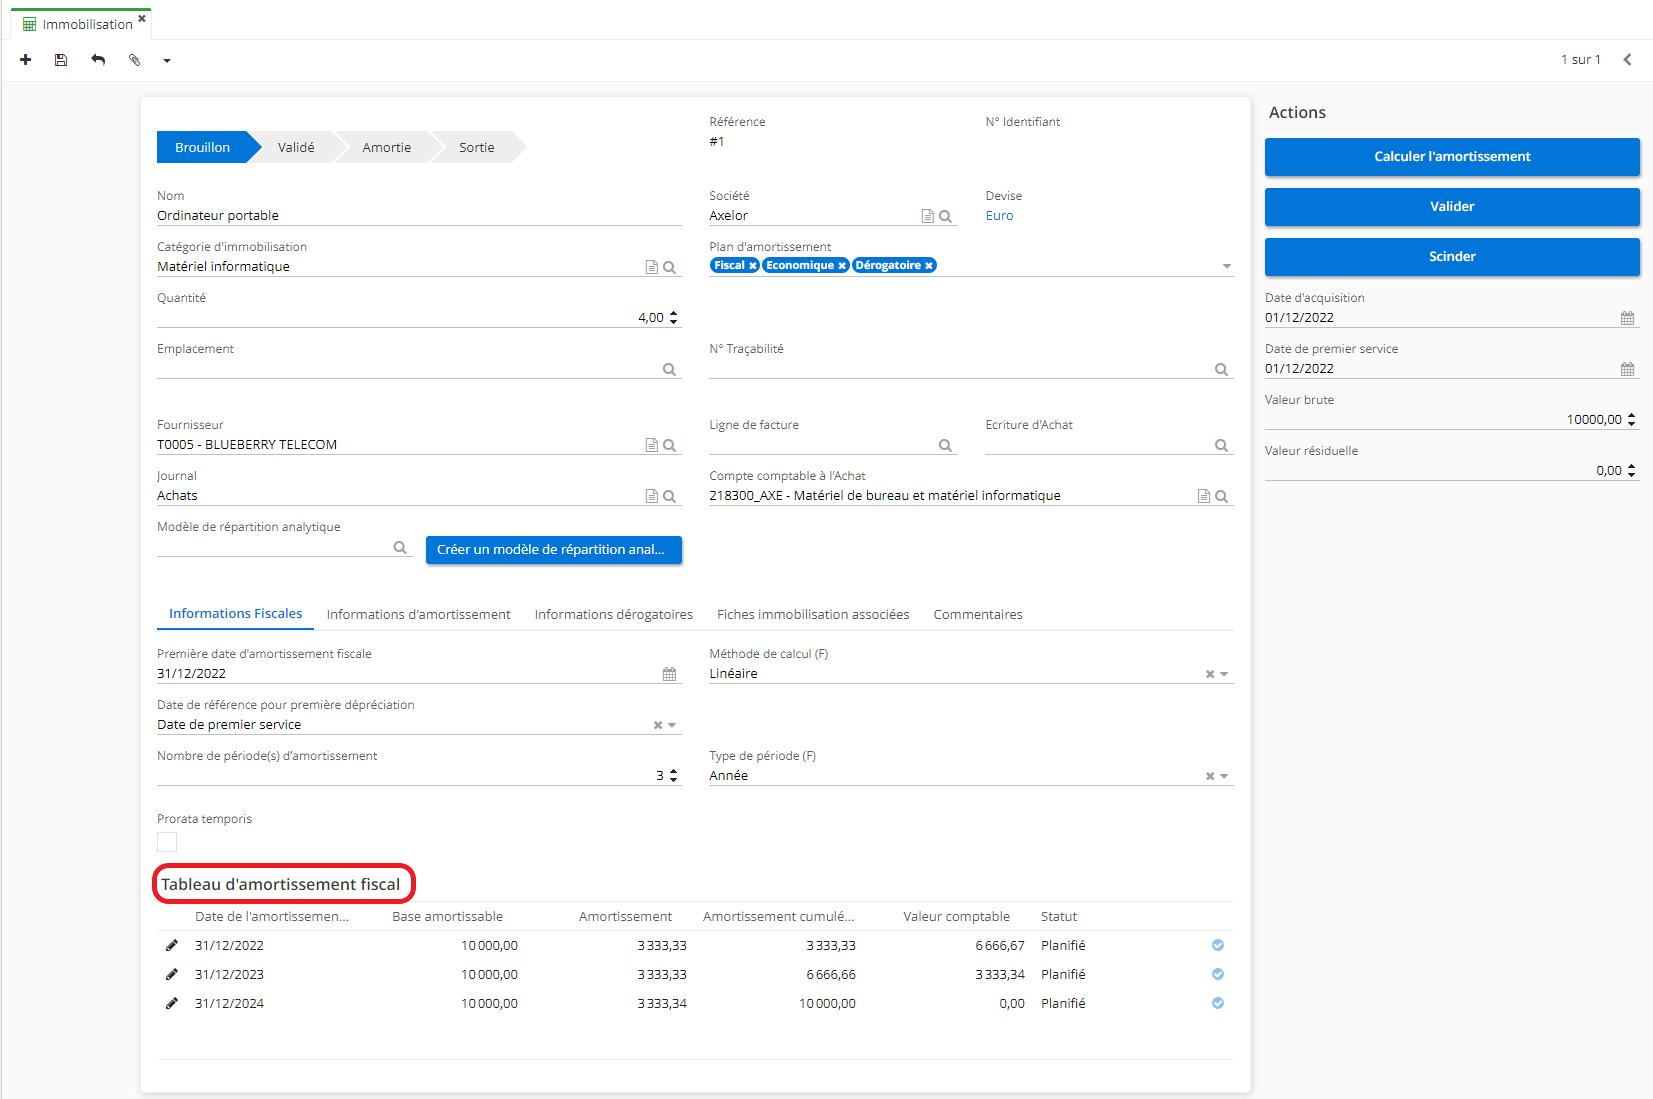Remove the Economique tag from Plan d'amortissement
Image resolution: width=1653 pixels, height=1099 pixels.
(x=842, y=266)
